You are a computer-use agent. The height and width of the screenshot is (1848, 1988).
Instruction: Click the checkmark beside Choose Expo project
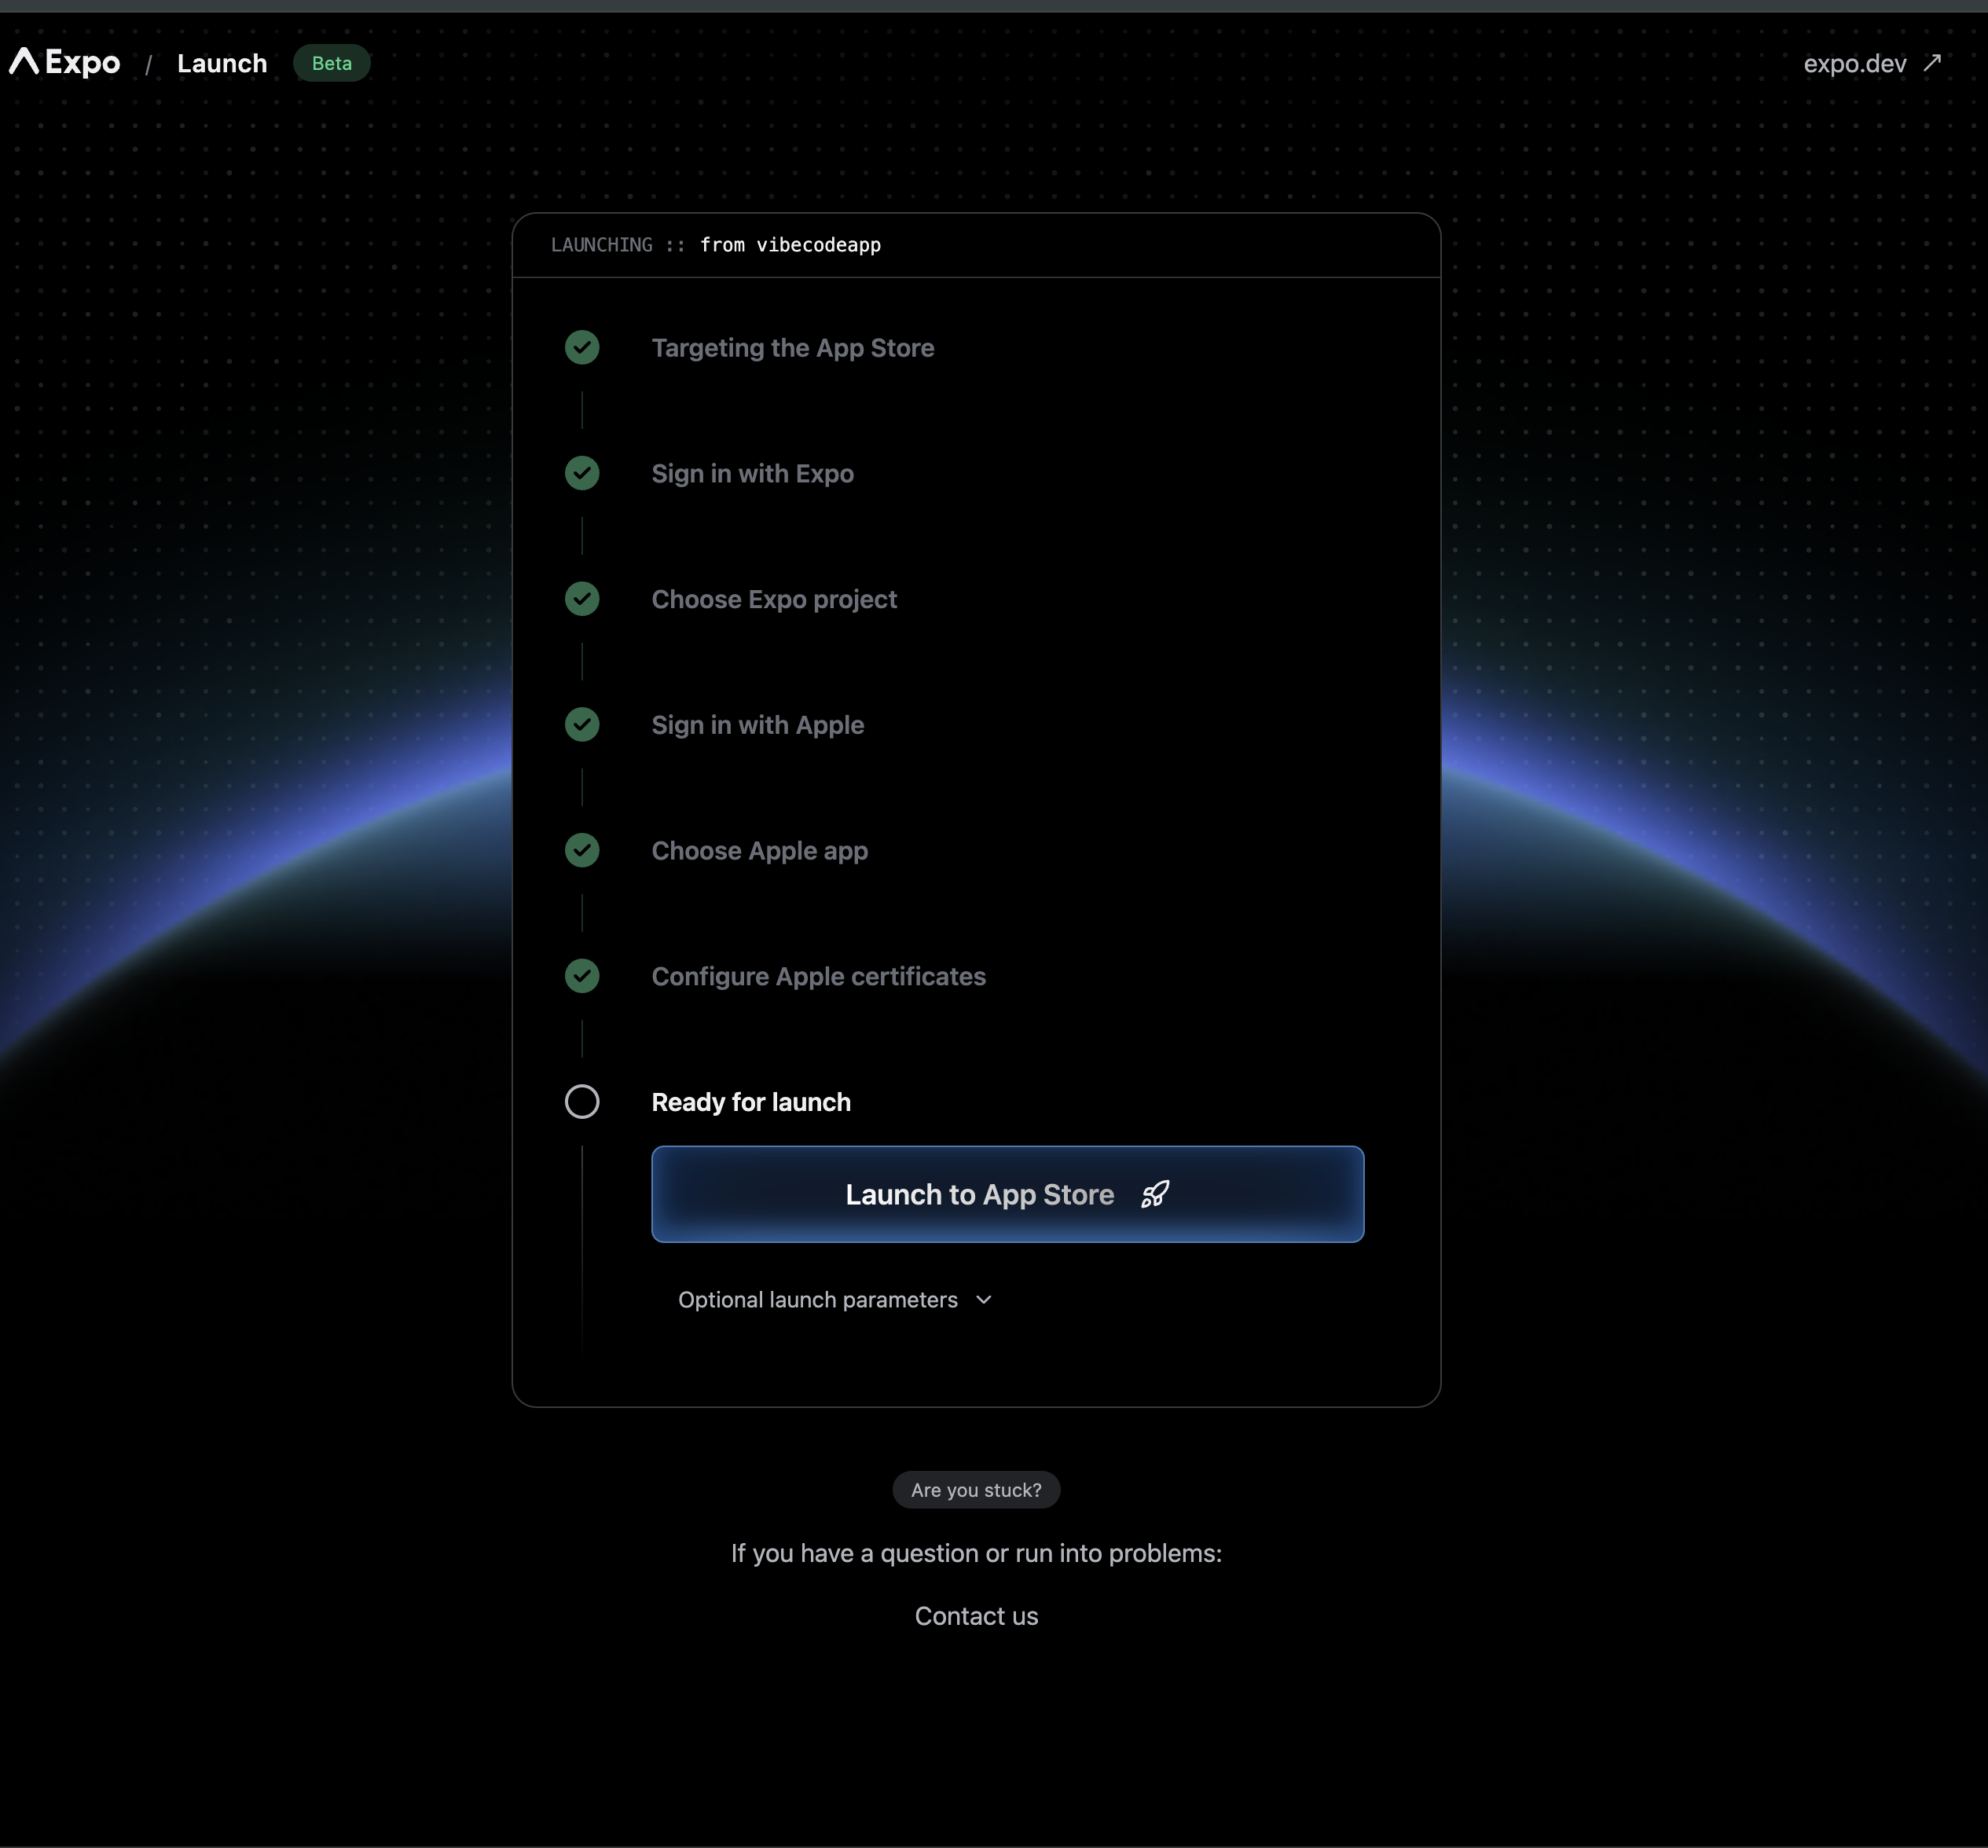(583, 599)
